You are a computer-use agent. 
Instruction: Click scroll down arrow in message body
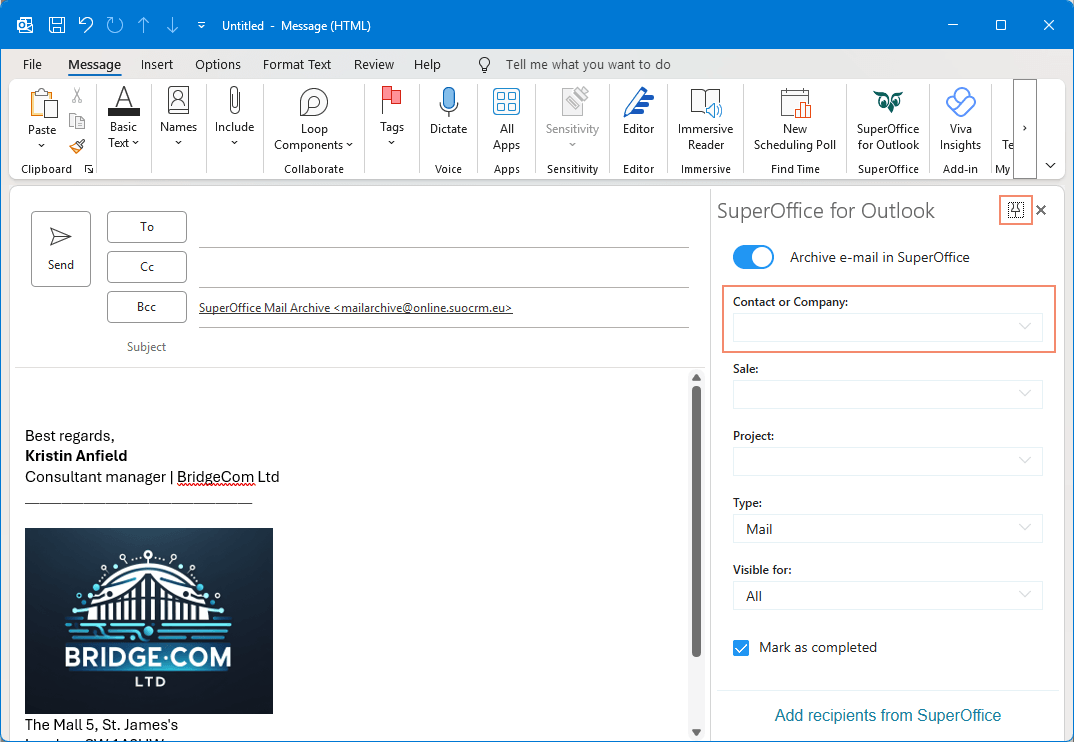[x=697, y=732]
